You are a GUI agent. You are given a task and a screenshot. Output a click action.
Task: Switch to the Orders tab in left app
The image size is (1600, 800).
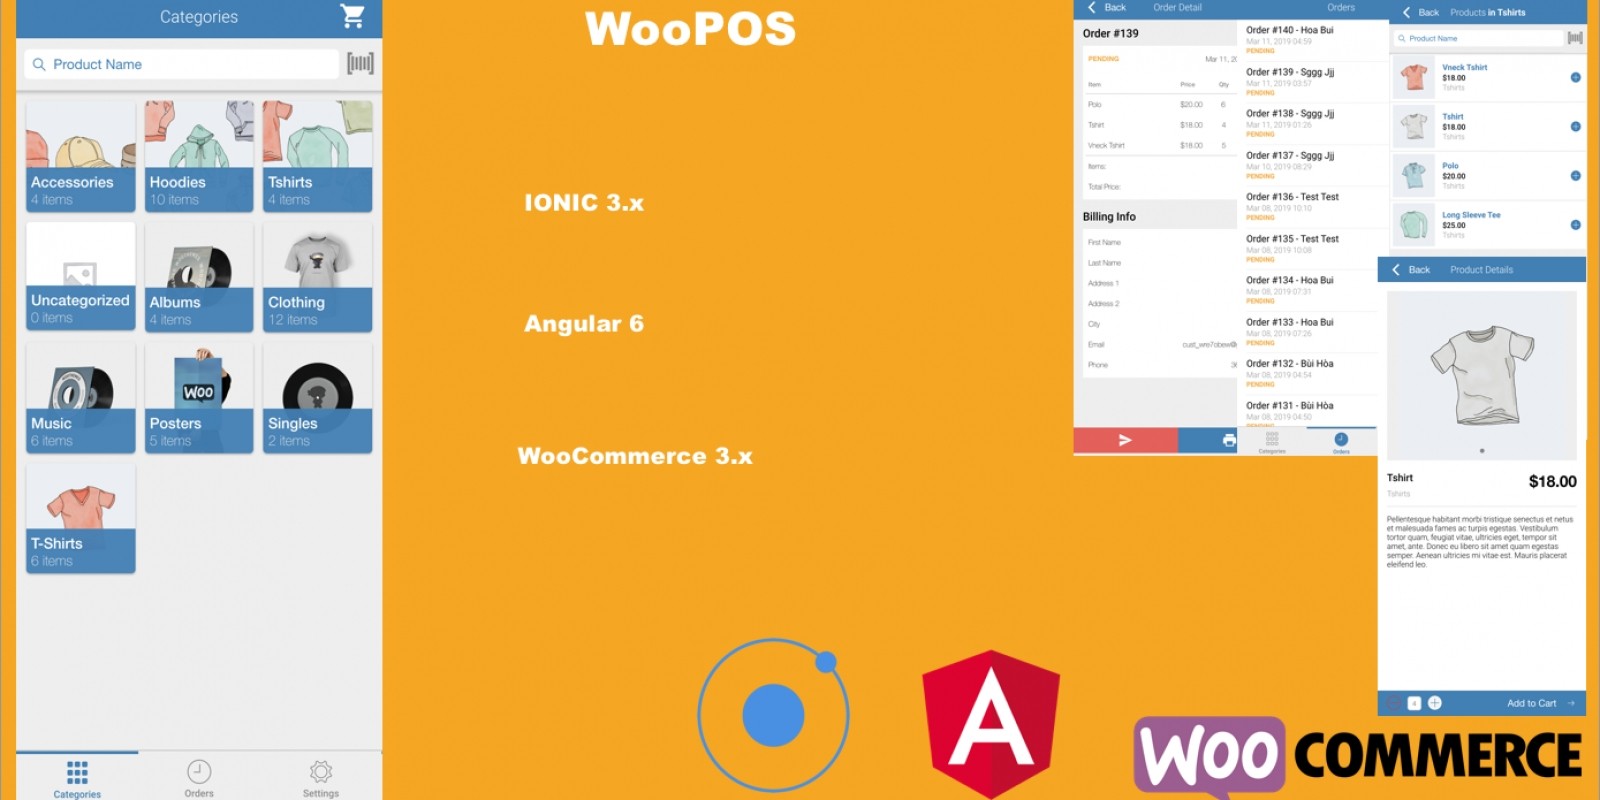coord(199,778)
